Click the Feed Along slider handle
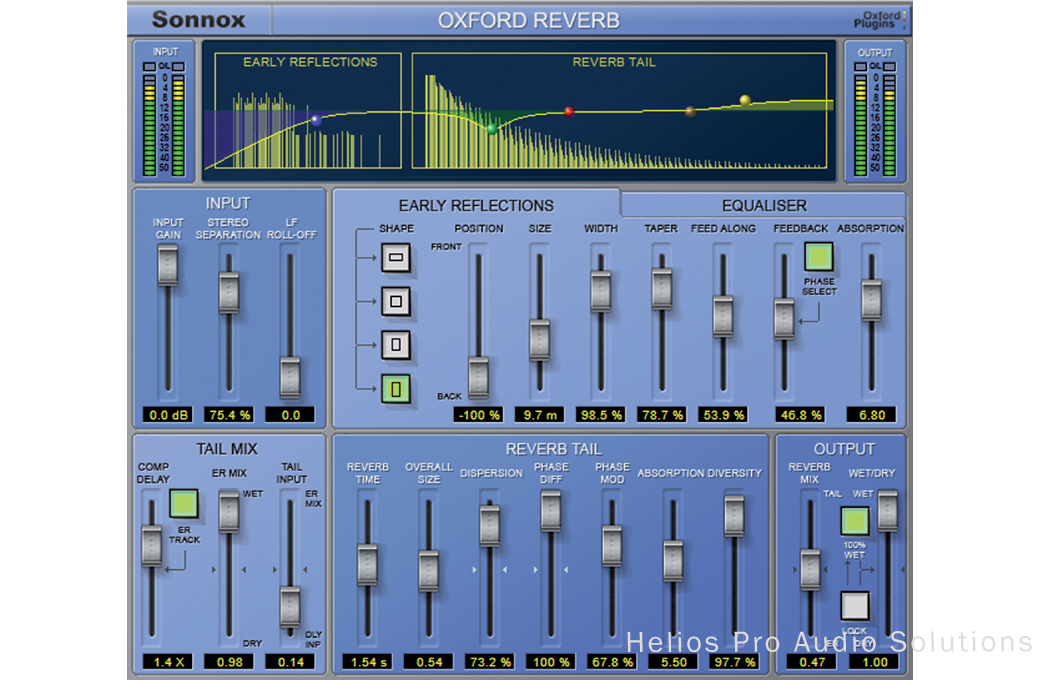1060x680 pixels. point(723,316)
